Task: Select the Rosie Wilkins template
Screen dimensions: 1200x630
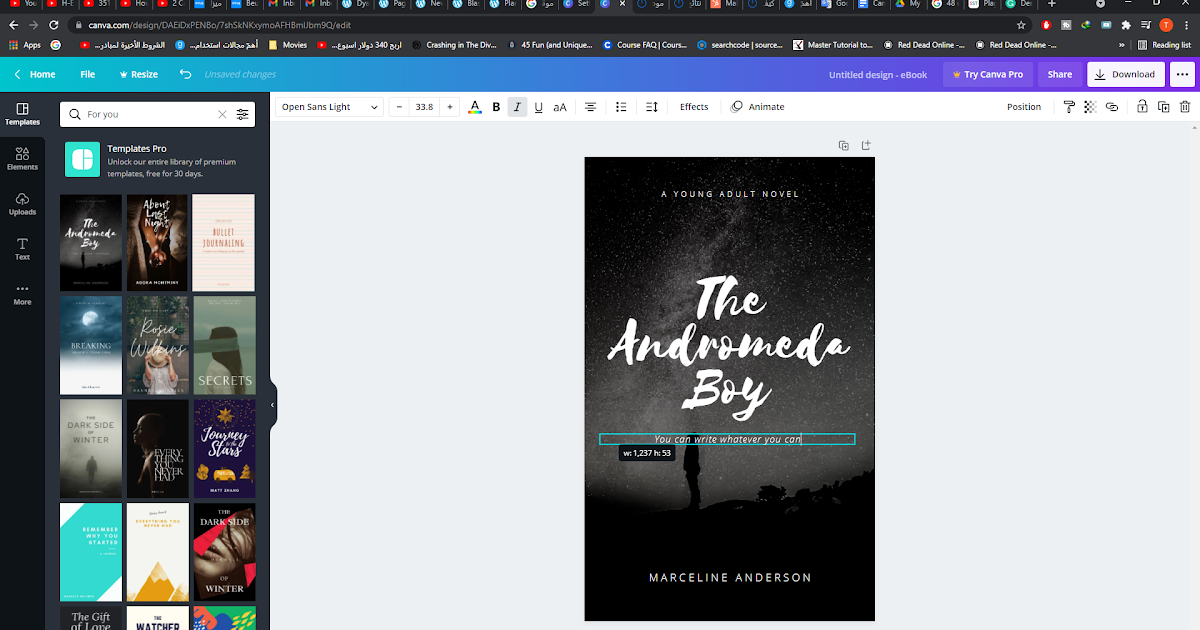Action: click(x=157, y=345)
